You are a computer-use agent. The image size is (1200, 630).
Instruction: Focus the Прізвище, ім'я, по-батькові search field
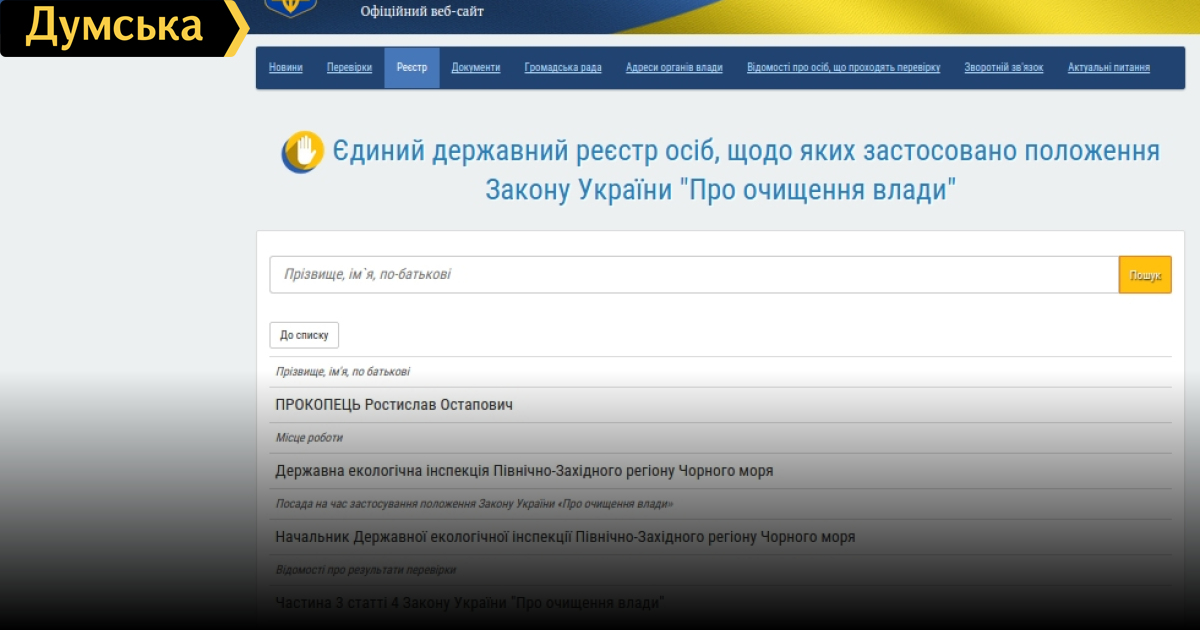[693, 274]
